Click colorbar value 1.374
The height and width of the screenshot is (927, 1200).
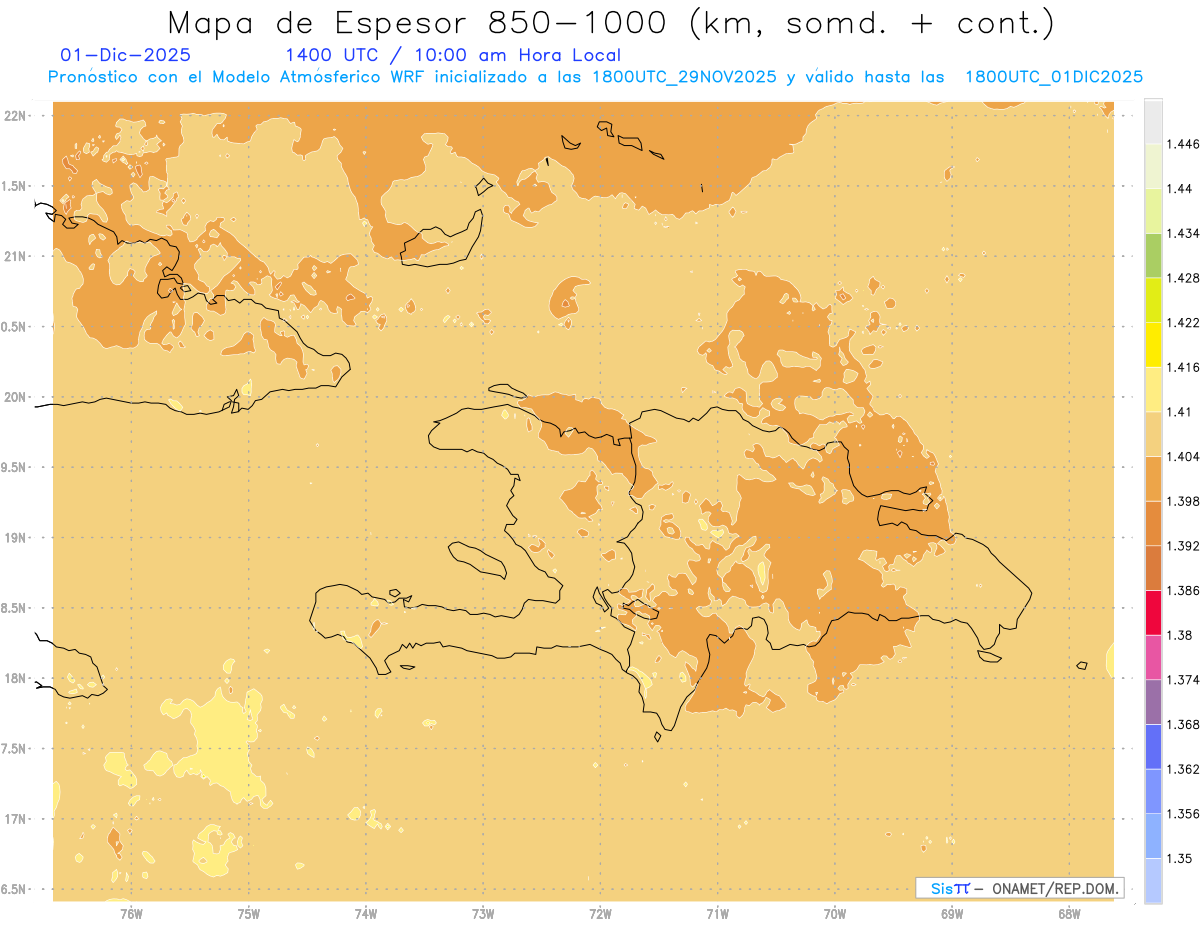[x=1183, y=680]
